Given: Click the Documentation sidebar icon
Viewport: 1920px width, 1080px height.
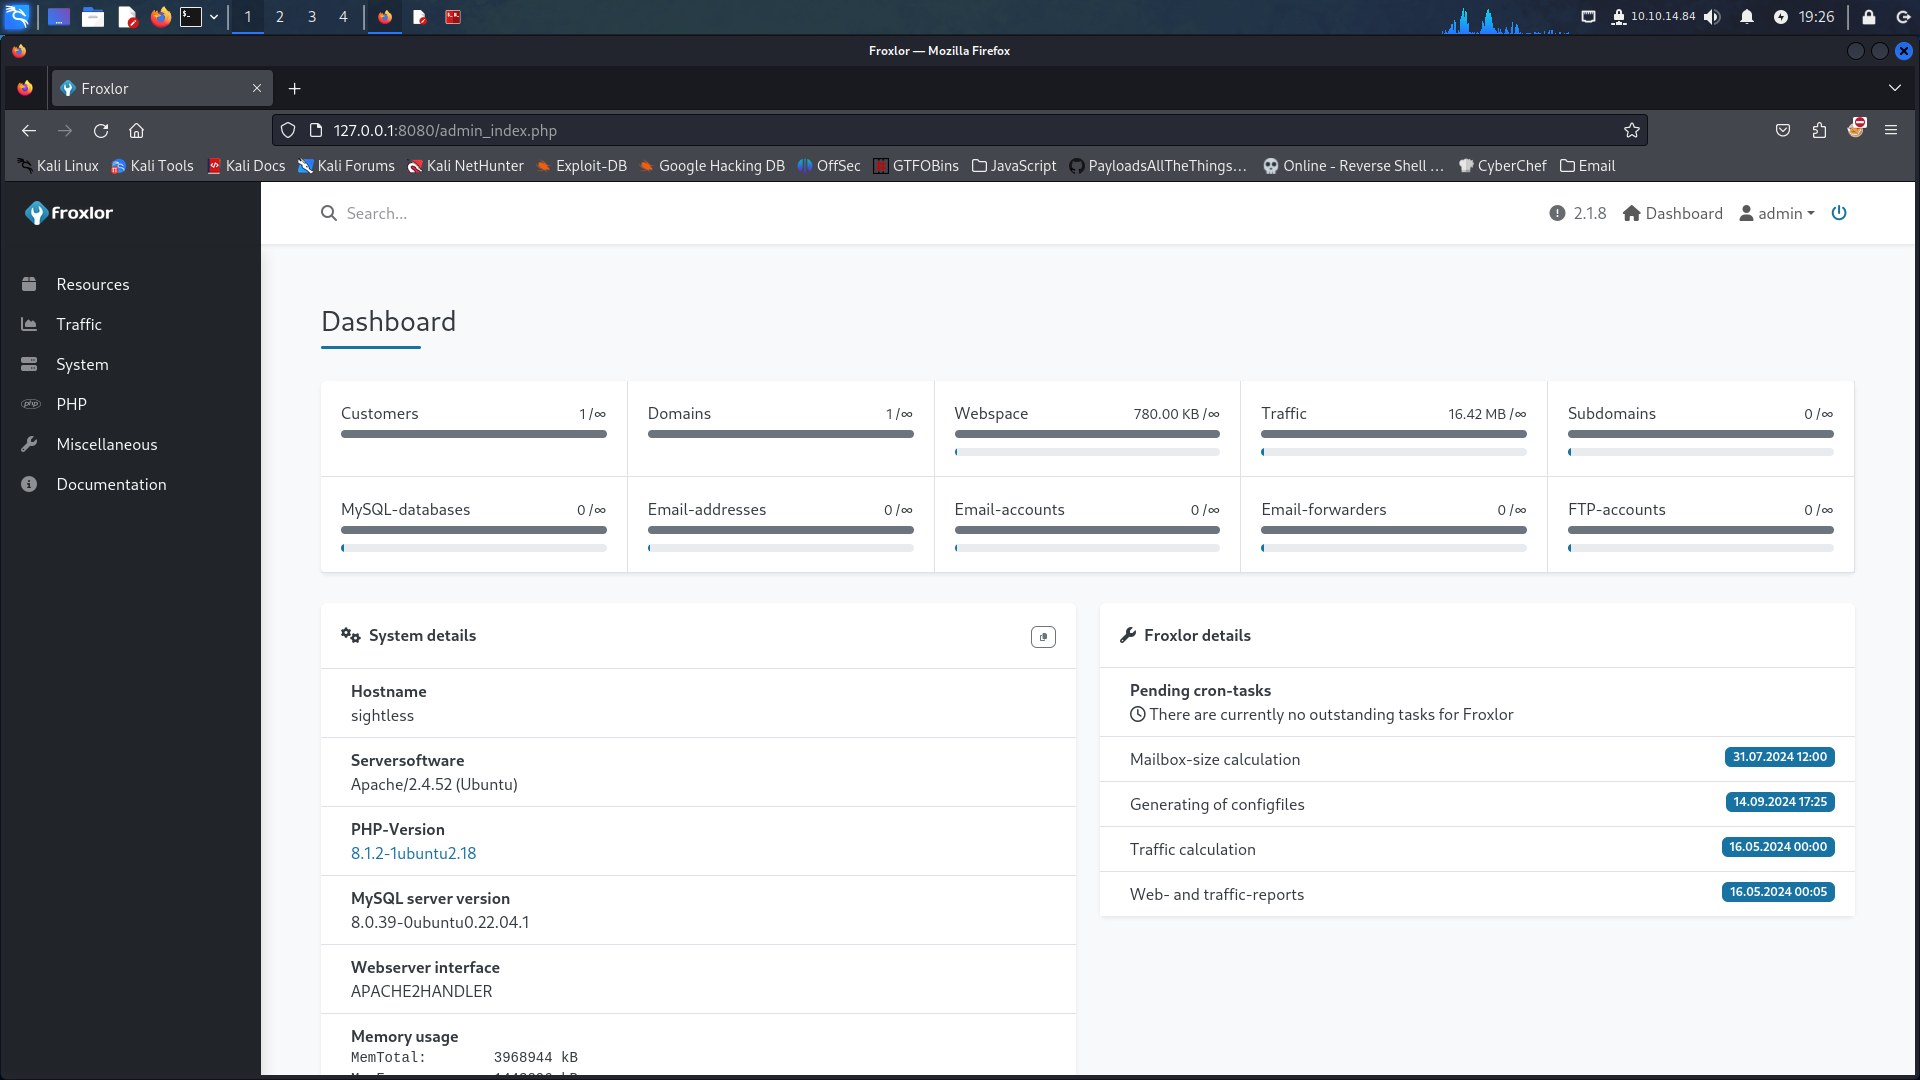Looking at the screenshot, I should pos(28,484).
